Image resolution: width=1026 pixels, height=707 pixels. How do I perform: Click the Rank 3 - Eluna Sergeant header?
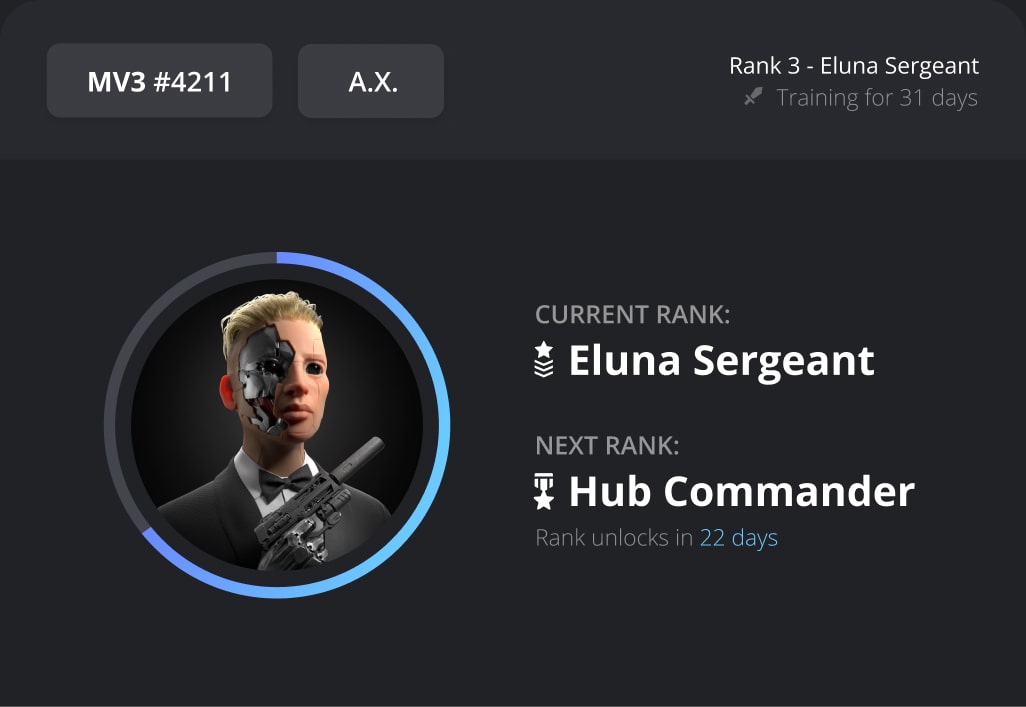pos(854,65)
